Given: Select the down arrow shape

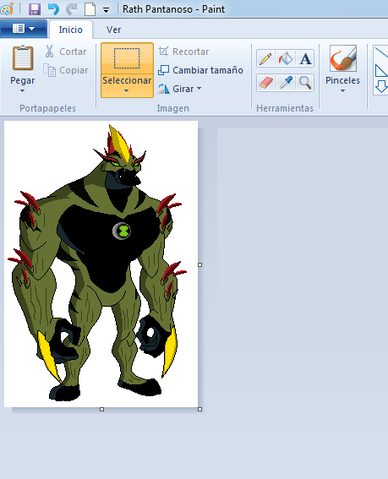Looking at the screenshot, I should [x=381, y=86].
